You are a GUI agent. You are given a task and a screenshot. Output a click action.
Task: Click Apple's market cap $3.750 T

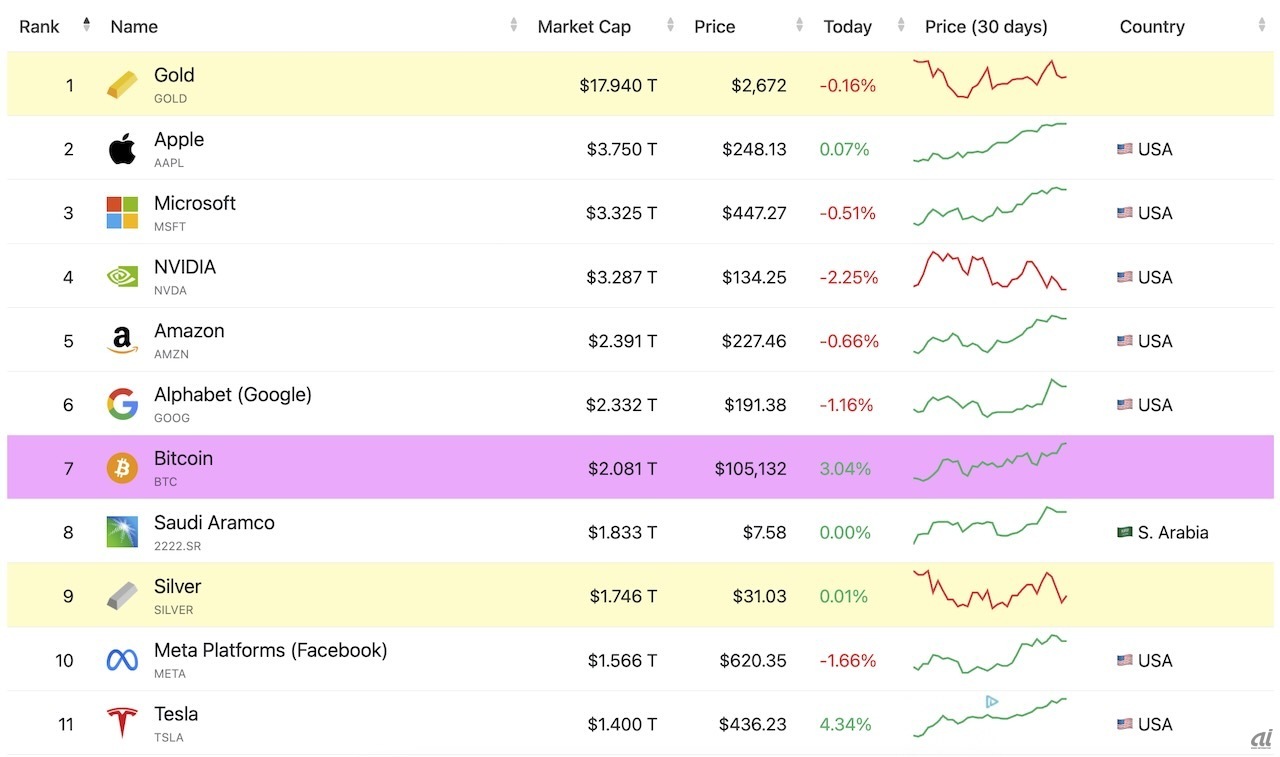pyautogui.click(x=622, y=149)
